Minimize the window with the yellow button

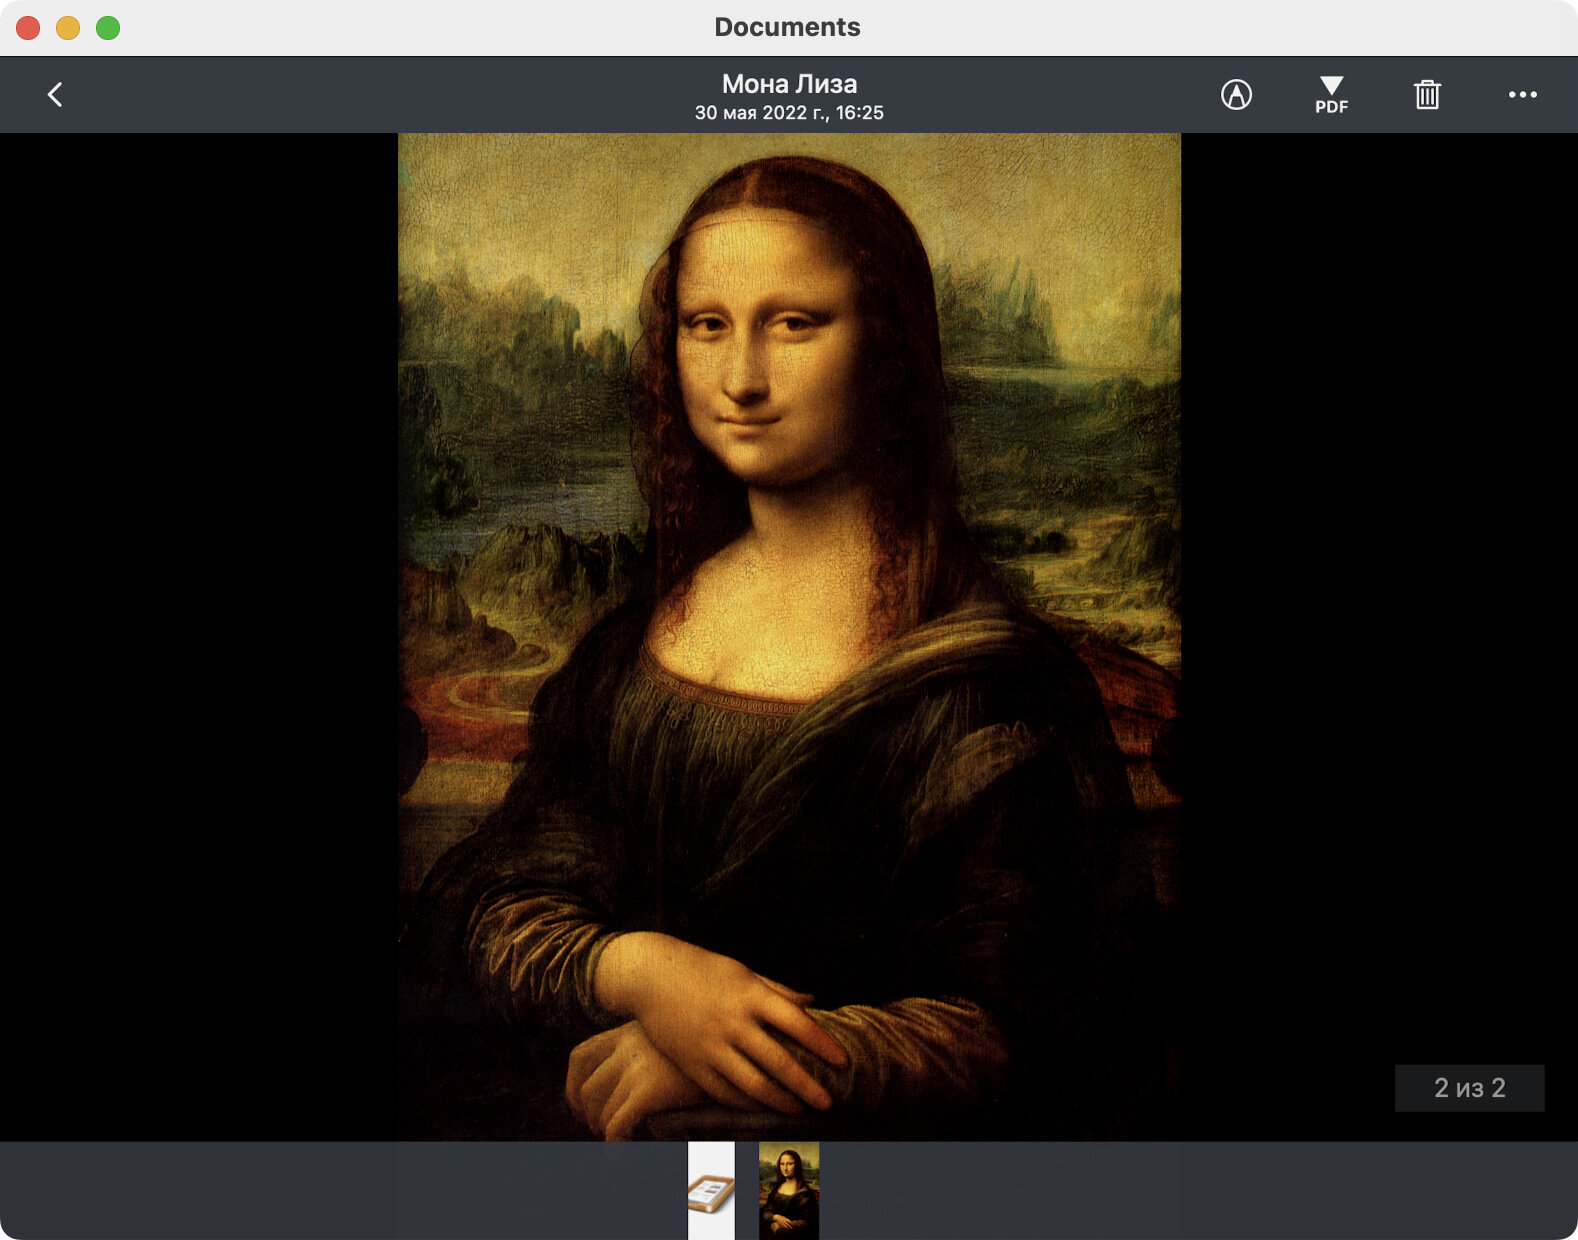coord(68,28)
